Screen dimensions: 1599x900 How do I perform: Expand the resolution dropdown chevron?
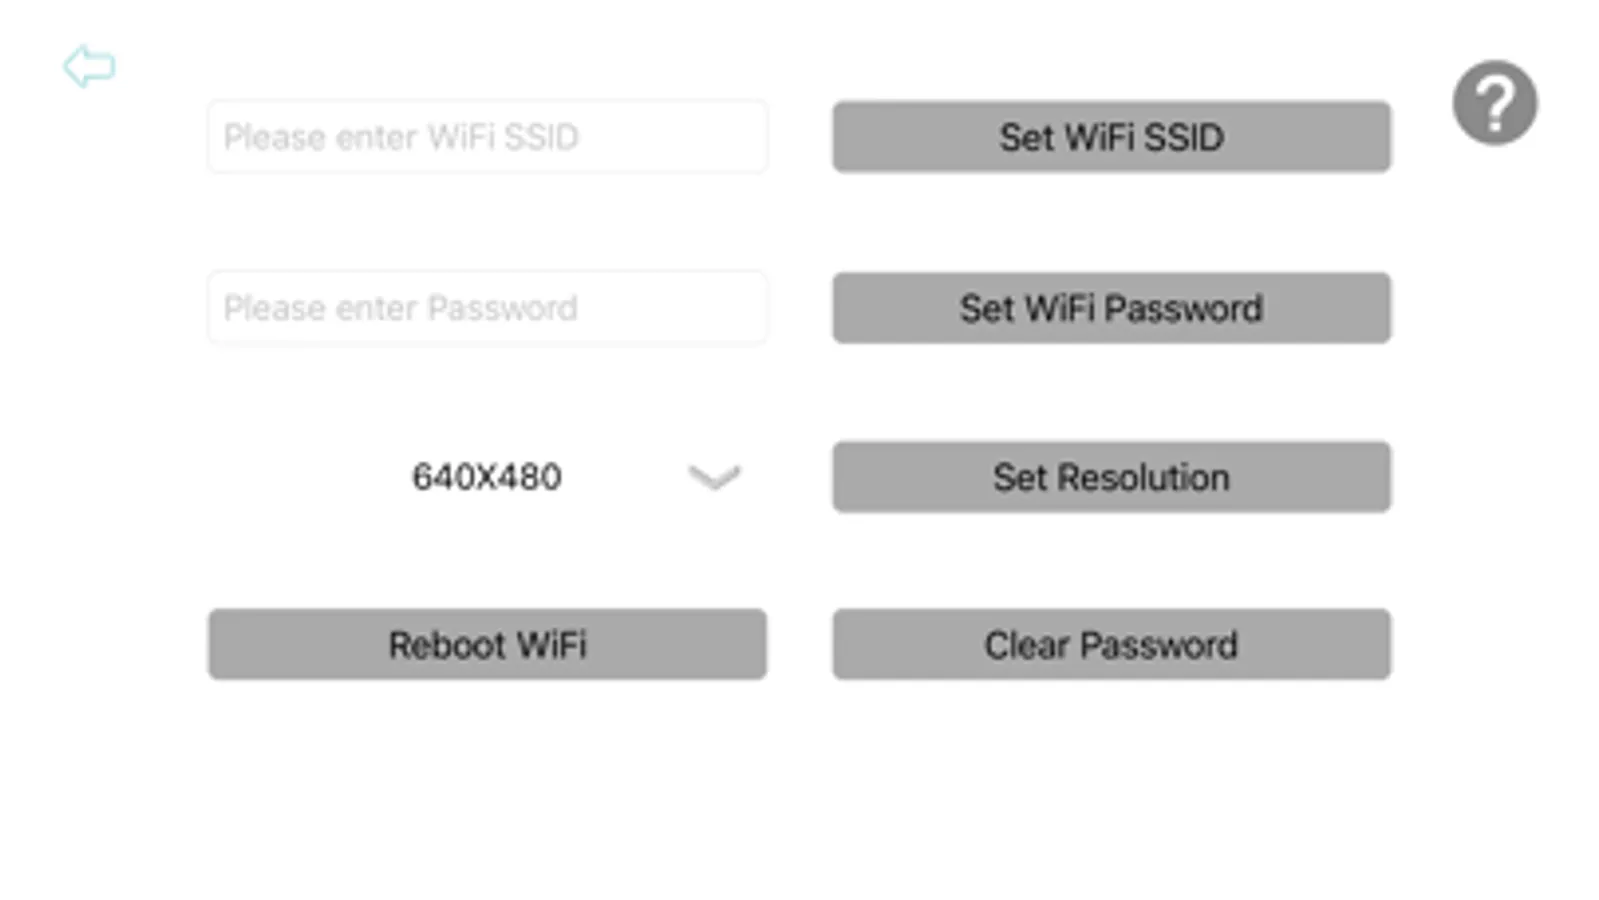pos(714,477)
